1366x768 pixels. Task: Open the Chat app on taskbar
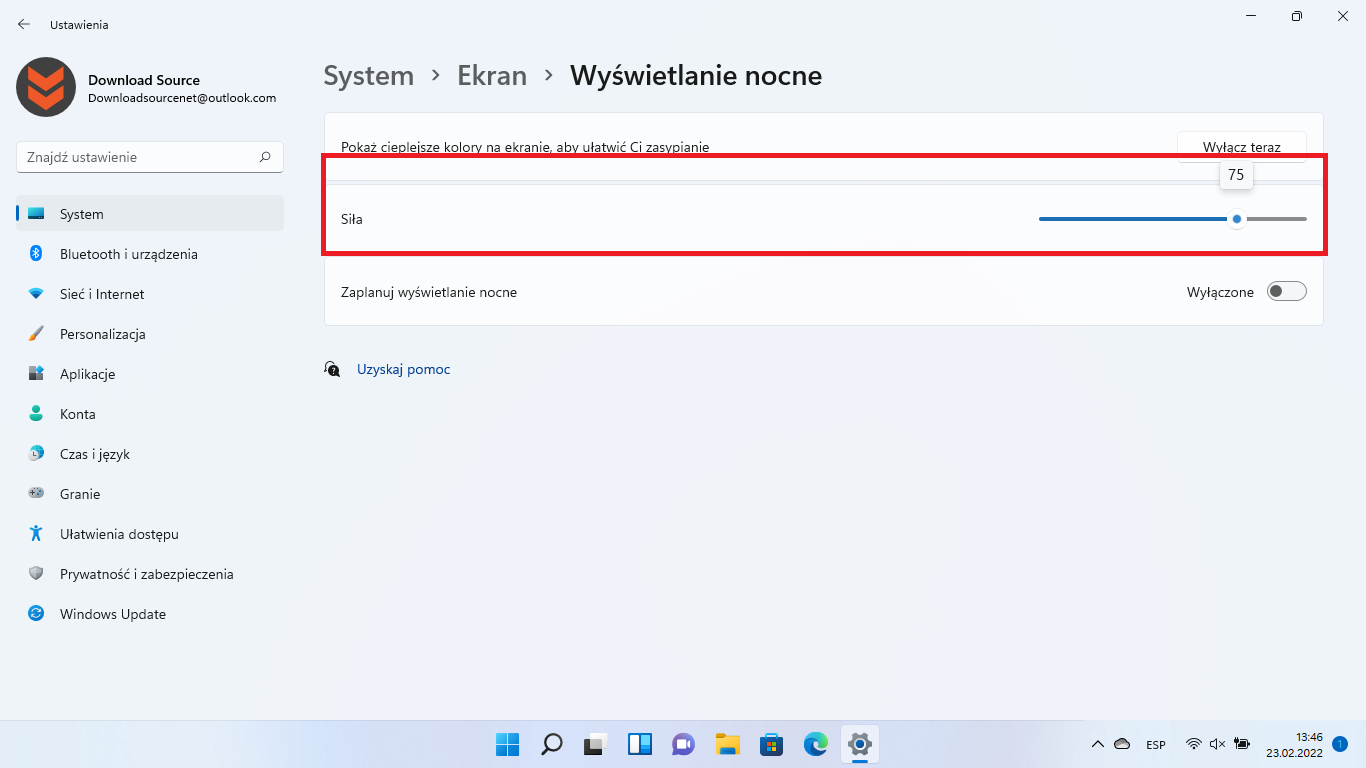point(684,744)
